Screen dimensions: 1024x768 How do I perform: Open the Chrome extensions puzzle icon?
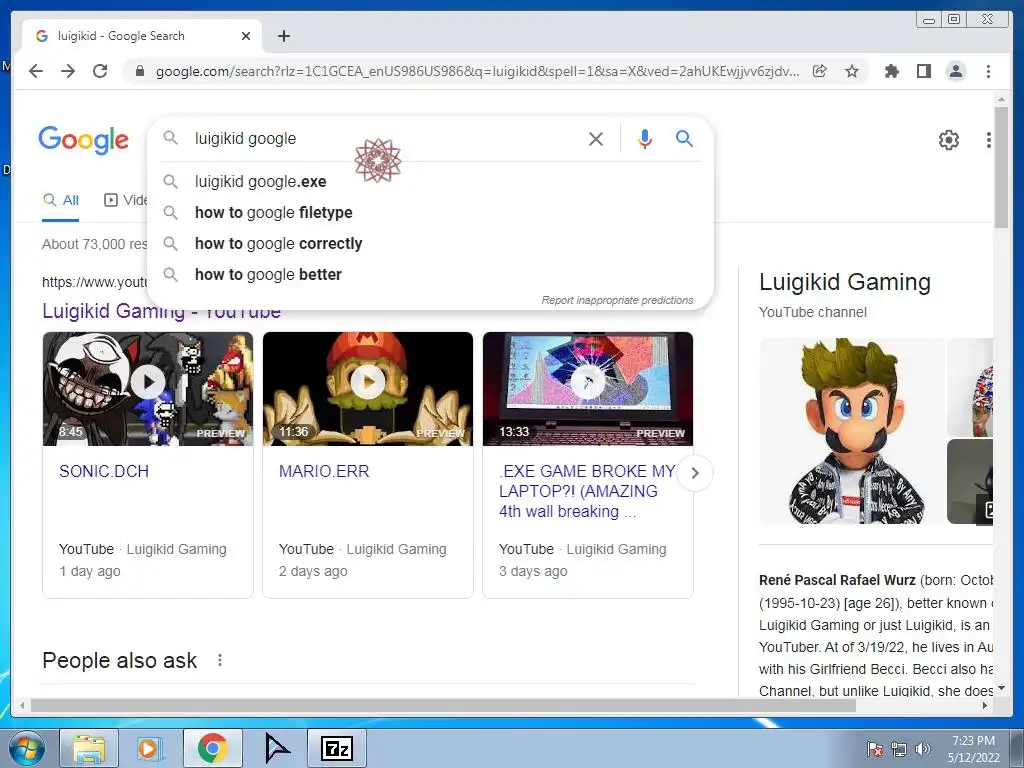891,71
